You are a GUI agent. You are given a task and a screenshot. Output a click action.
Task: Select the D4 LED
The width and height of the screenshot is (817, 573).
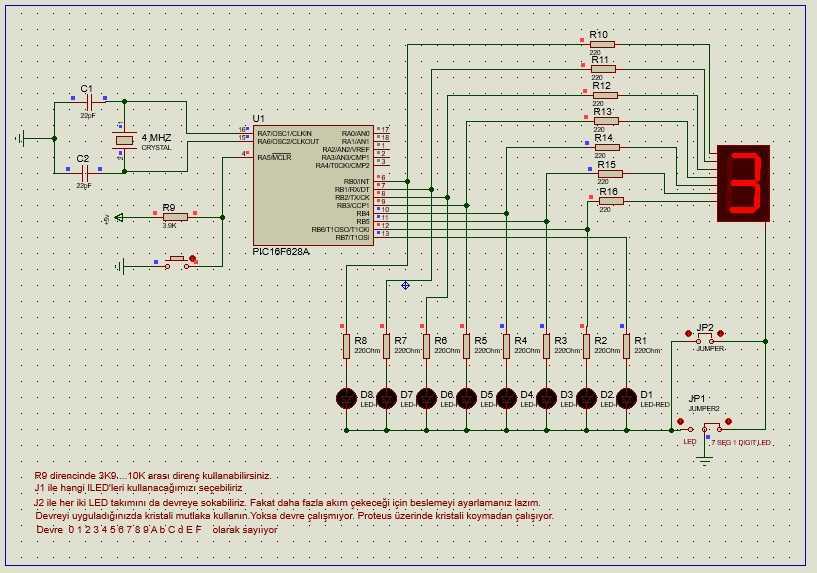tap(506, 397)
